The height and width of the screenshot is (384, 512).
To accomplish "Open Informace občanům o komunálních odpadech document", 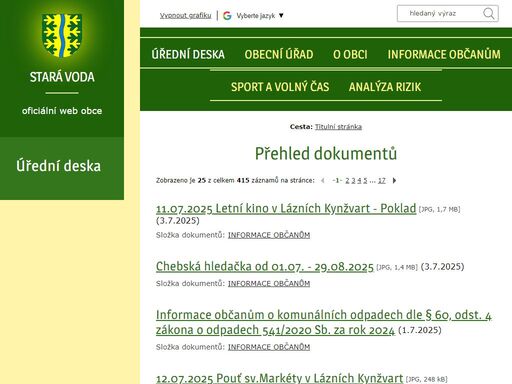I will (324, 322).
